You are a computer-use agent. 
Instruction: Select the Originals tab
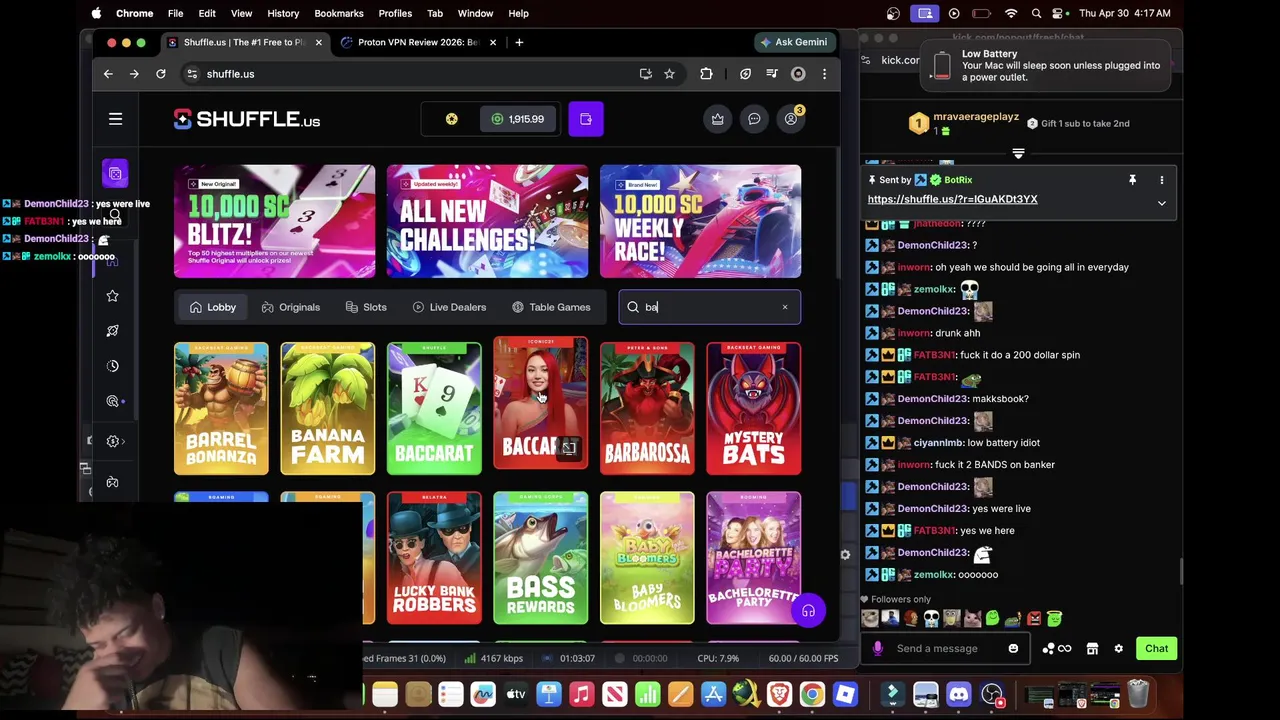click(290, 307)
